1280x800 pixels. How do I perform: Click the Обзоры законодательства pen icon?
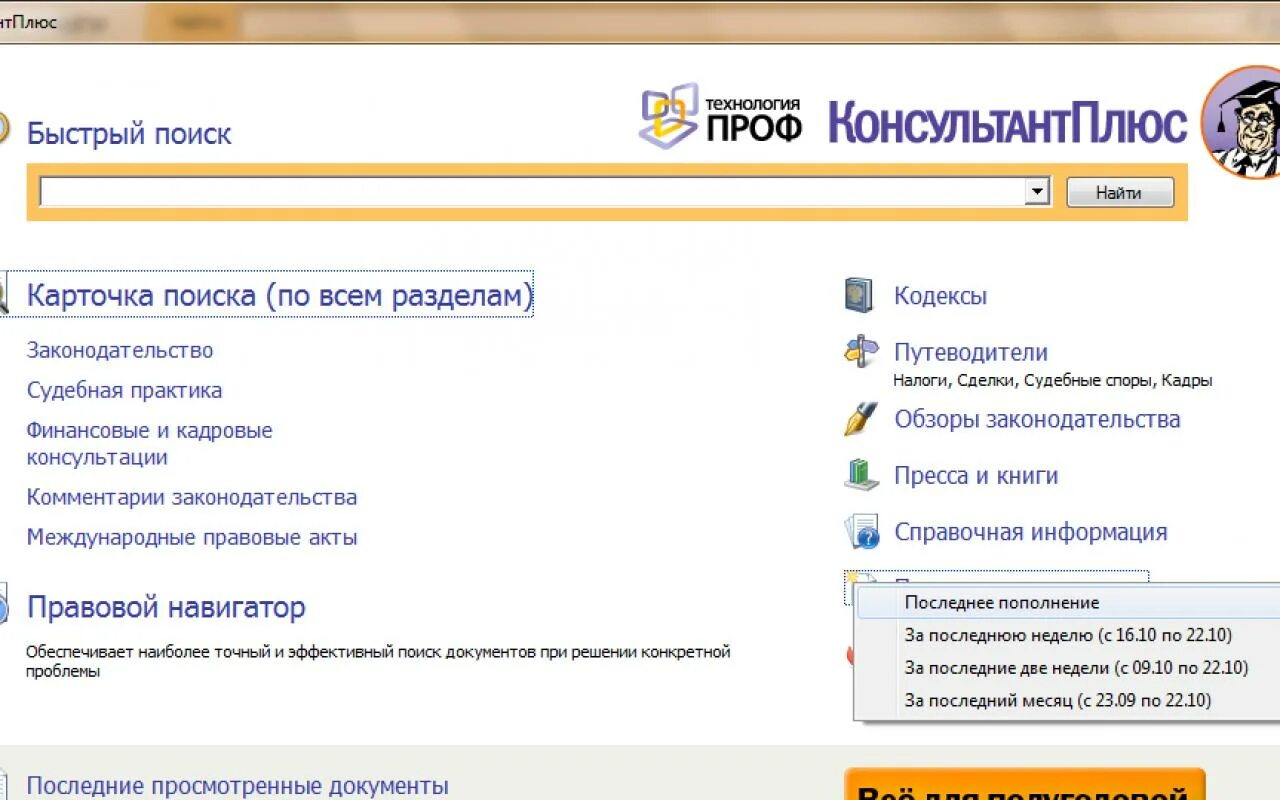pyautogui.click(x=860, y=419)
